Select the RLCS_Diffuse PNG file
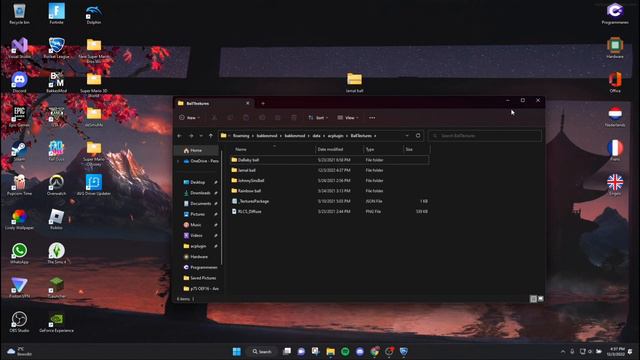 (329, 211)
